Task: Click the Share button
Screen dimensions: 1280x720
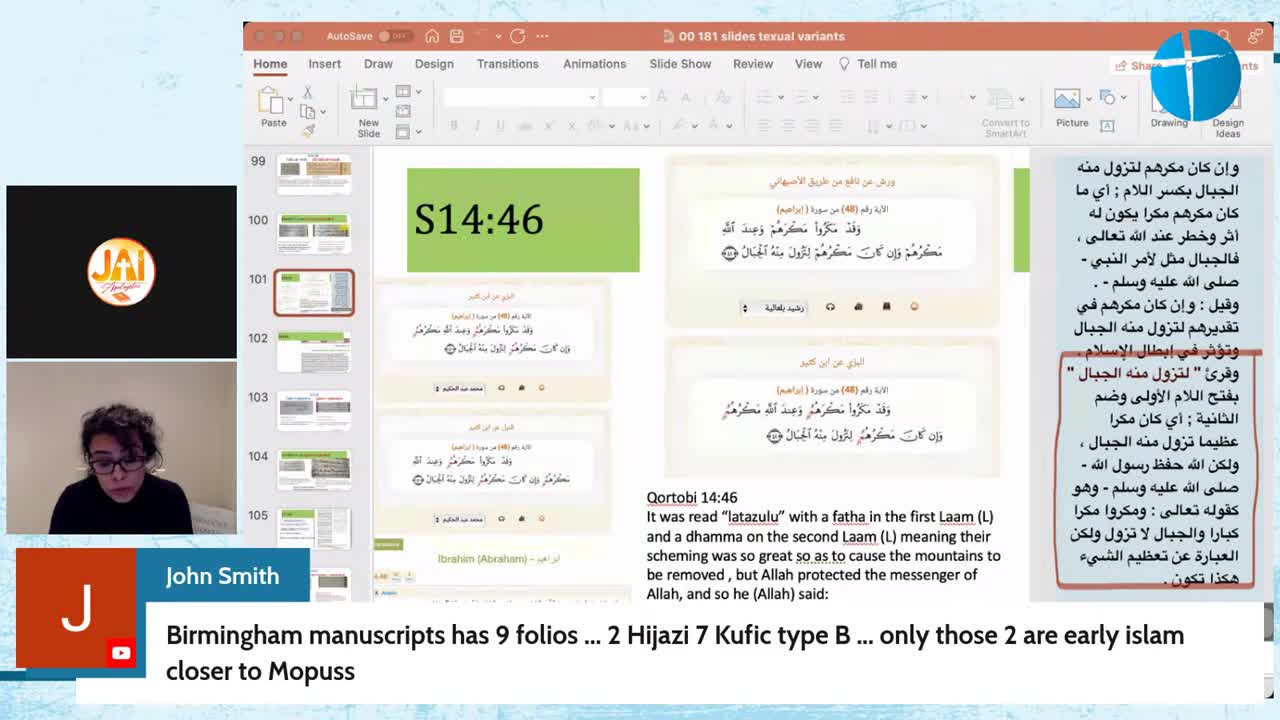Action: (1139, 65)
